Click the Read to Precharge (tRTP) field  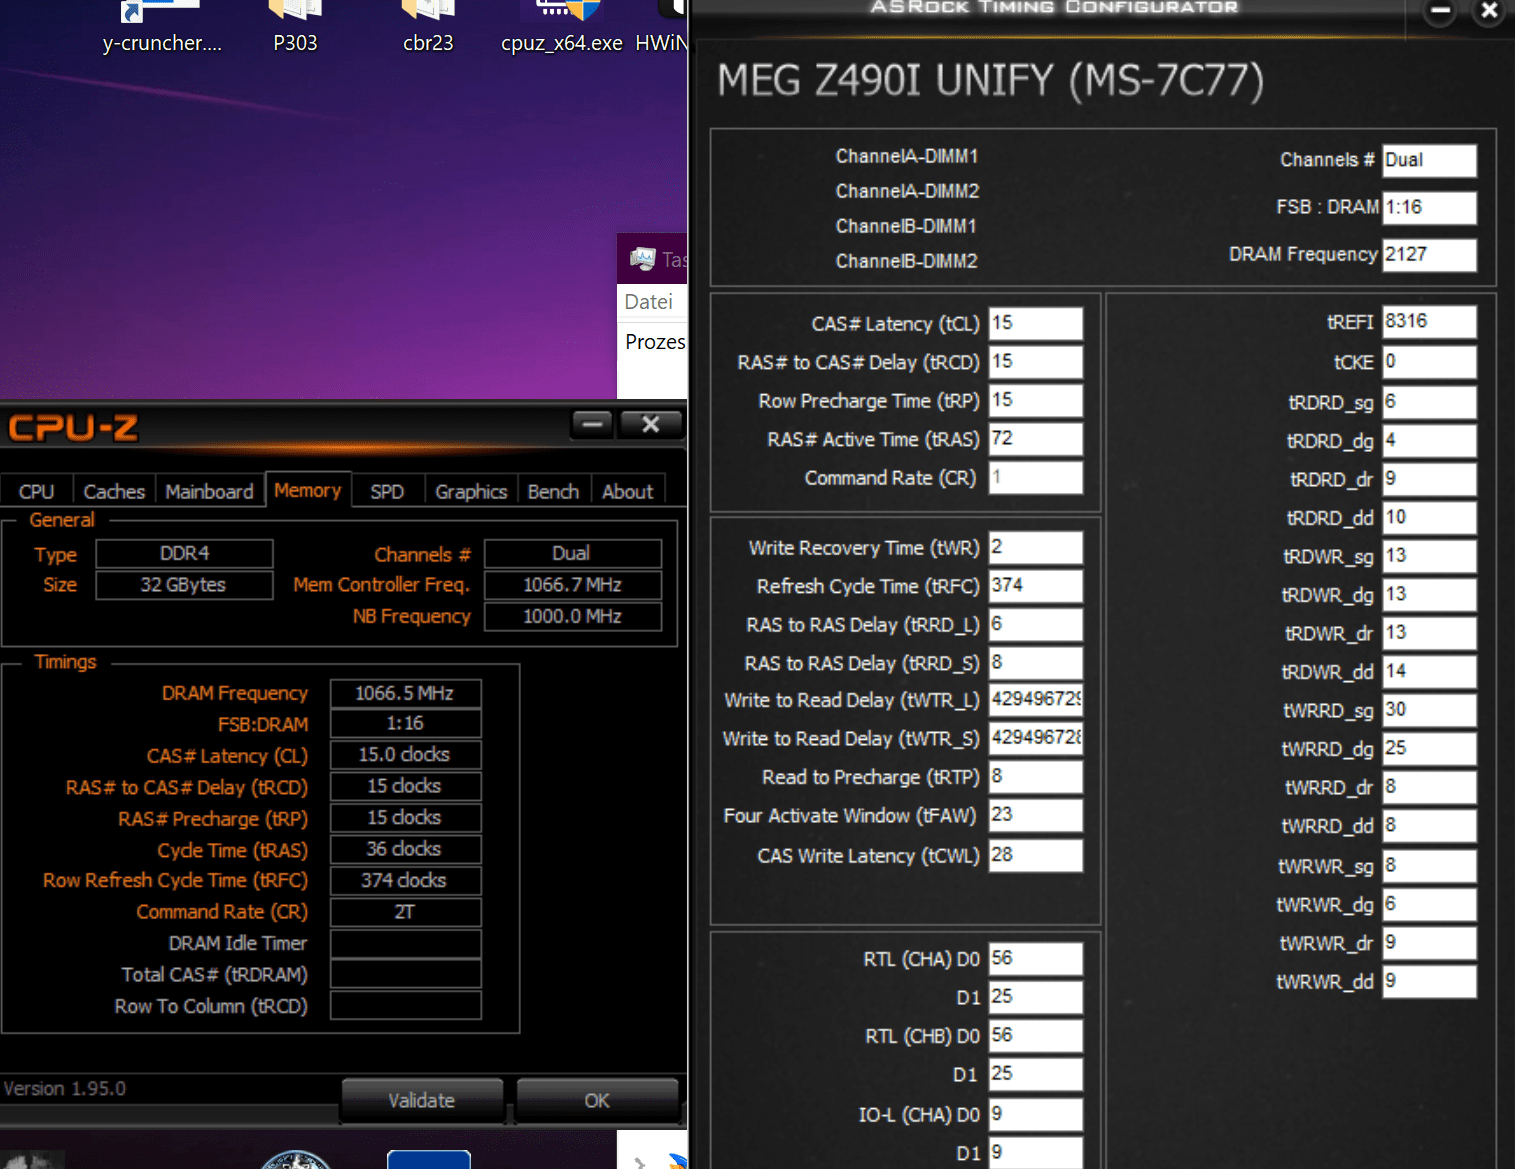[1036, 776]
